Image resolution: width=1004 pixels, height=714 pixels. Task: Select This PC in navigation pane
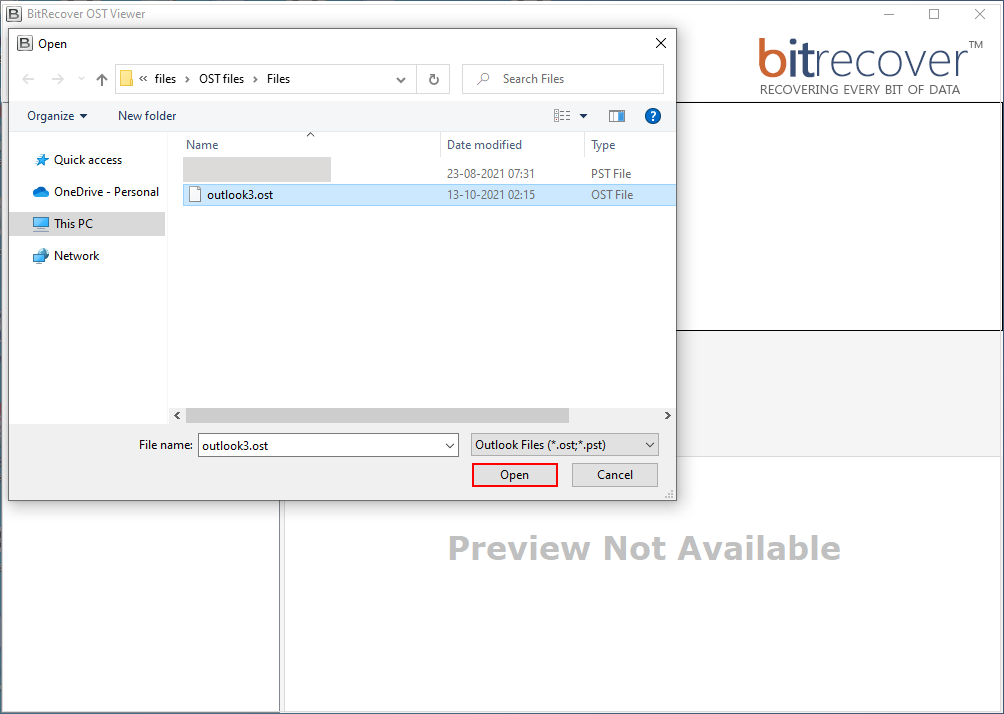click(73, 224)
